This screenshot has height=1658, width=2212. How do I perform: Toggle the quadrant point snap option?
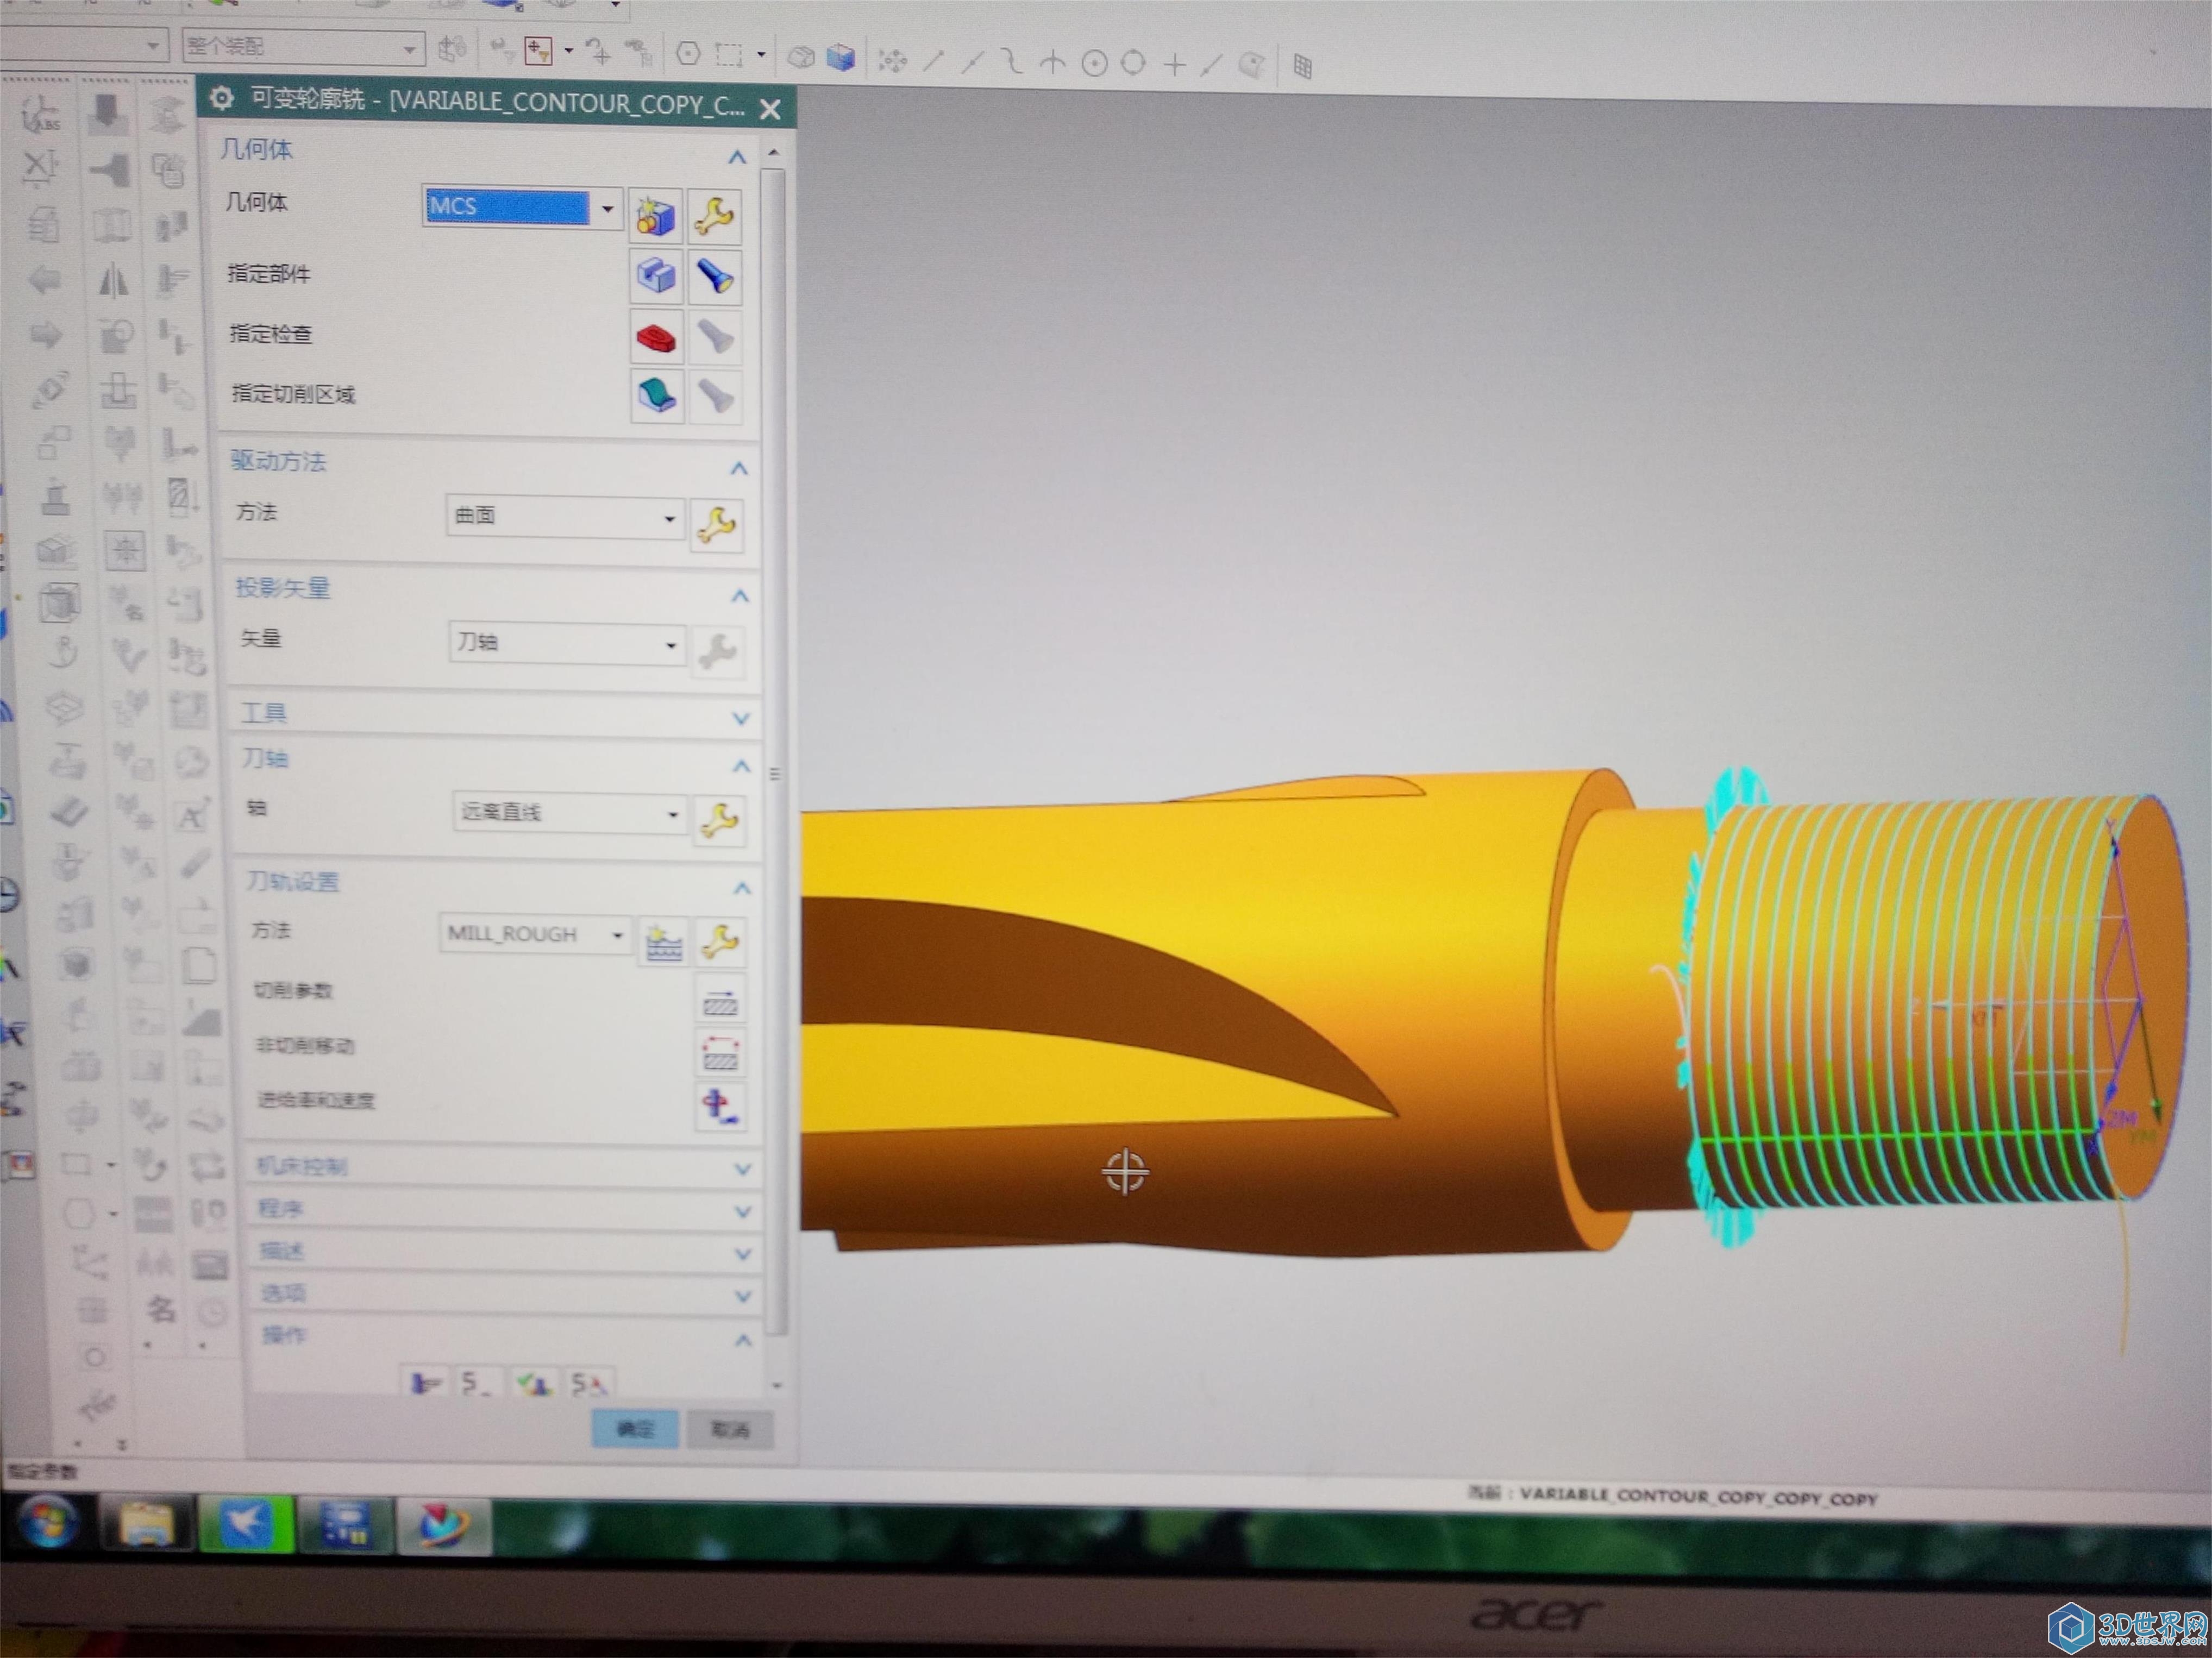[1133, 63]
